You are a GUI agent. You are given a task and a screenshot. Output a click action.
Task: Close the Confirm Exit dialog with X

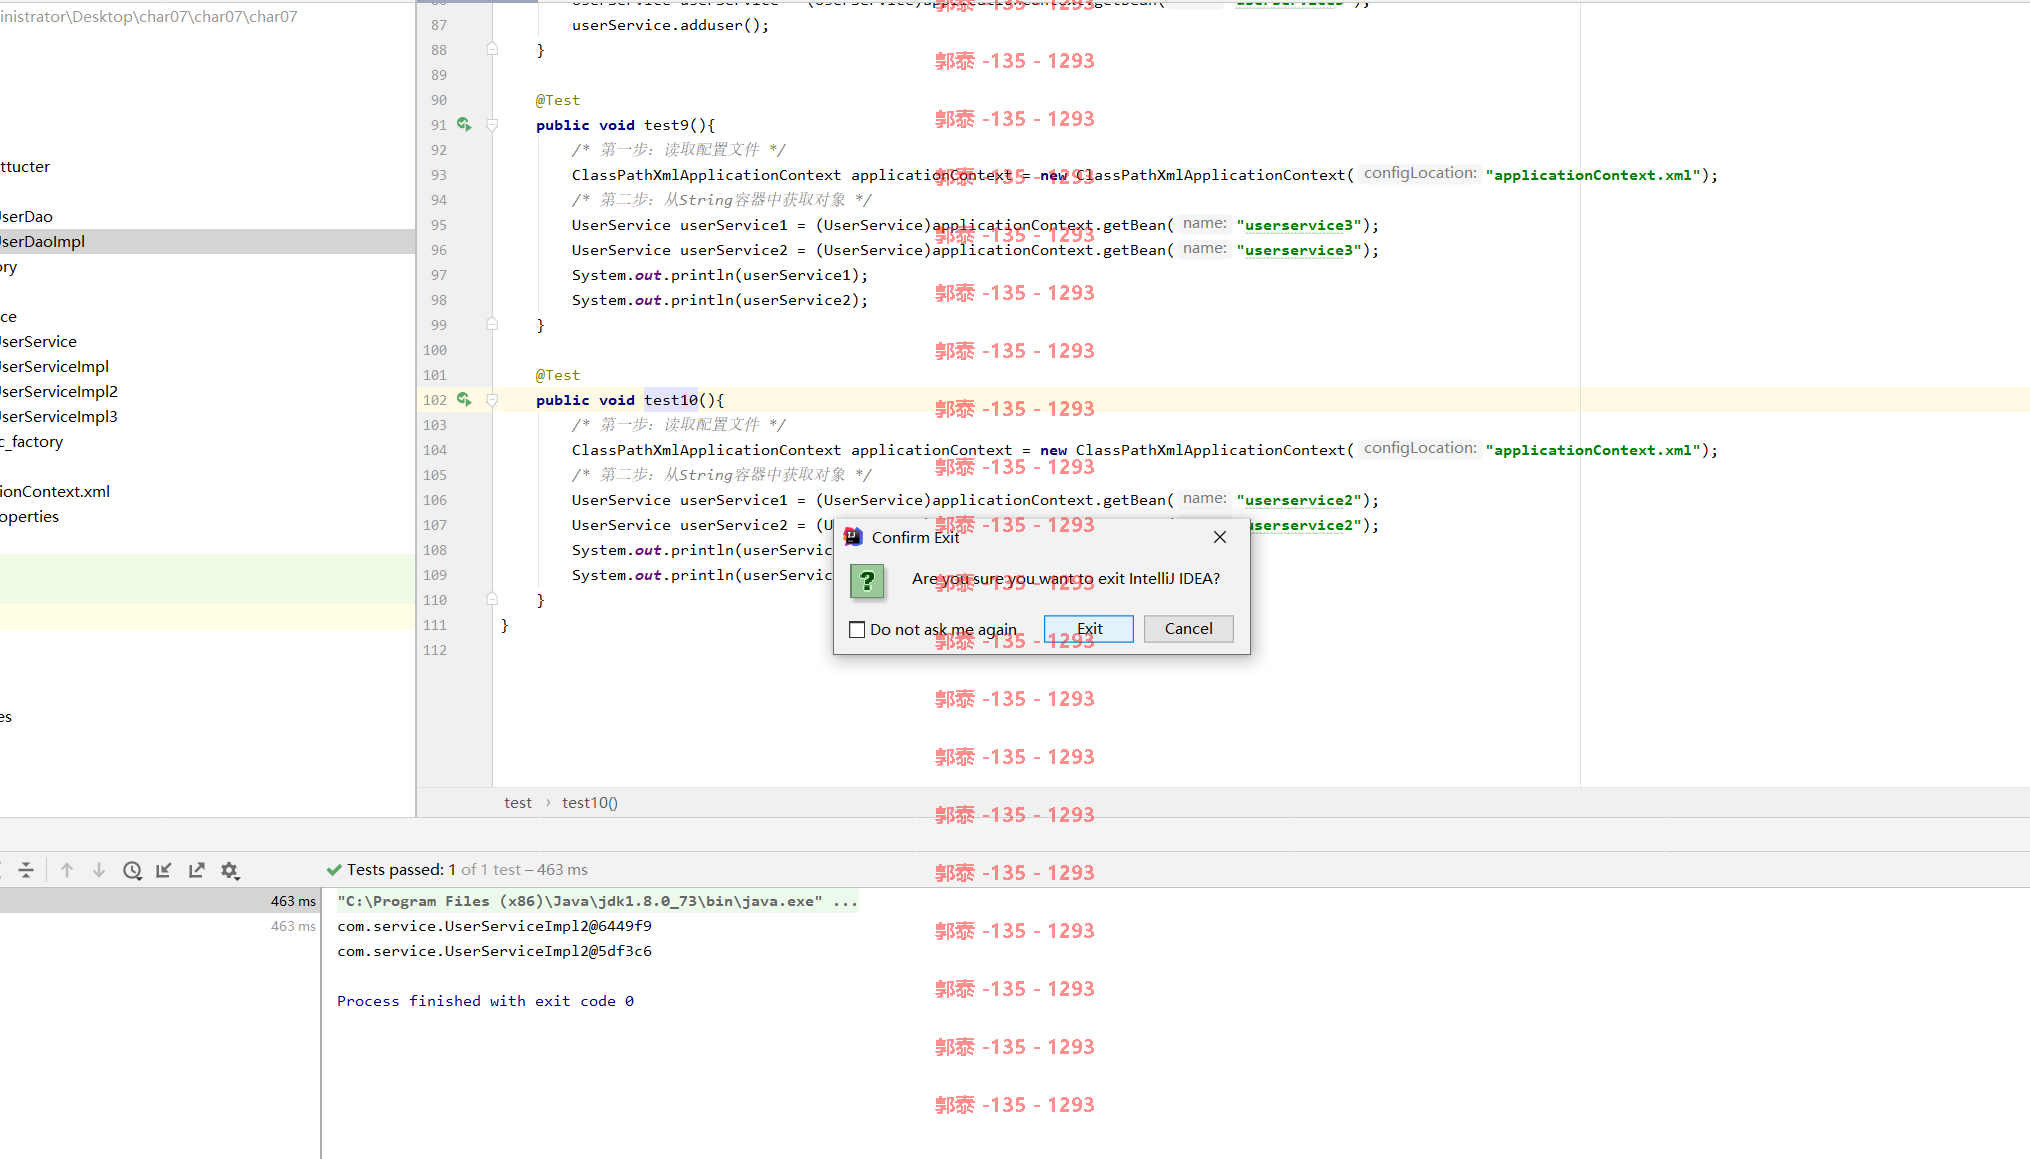[x=1220, y=537]
